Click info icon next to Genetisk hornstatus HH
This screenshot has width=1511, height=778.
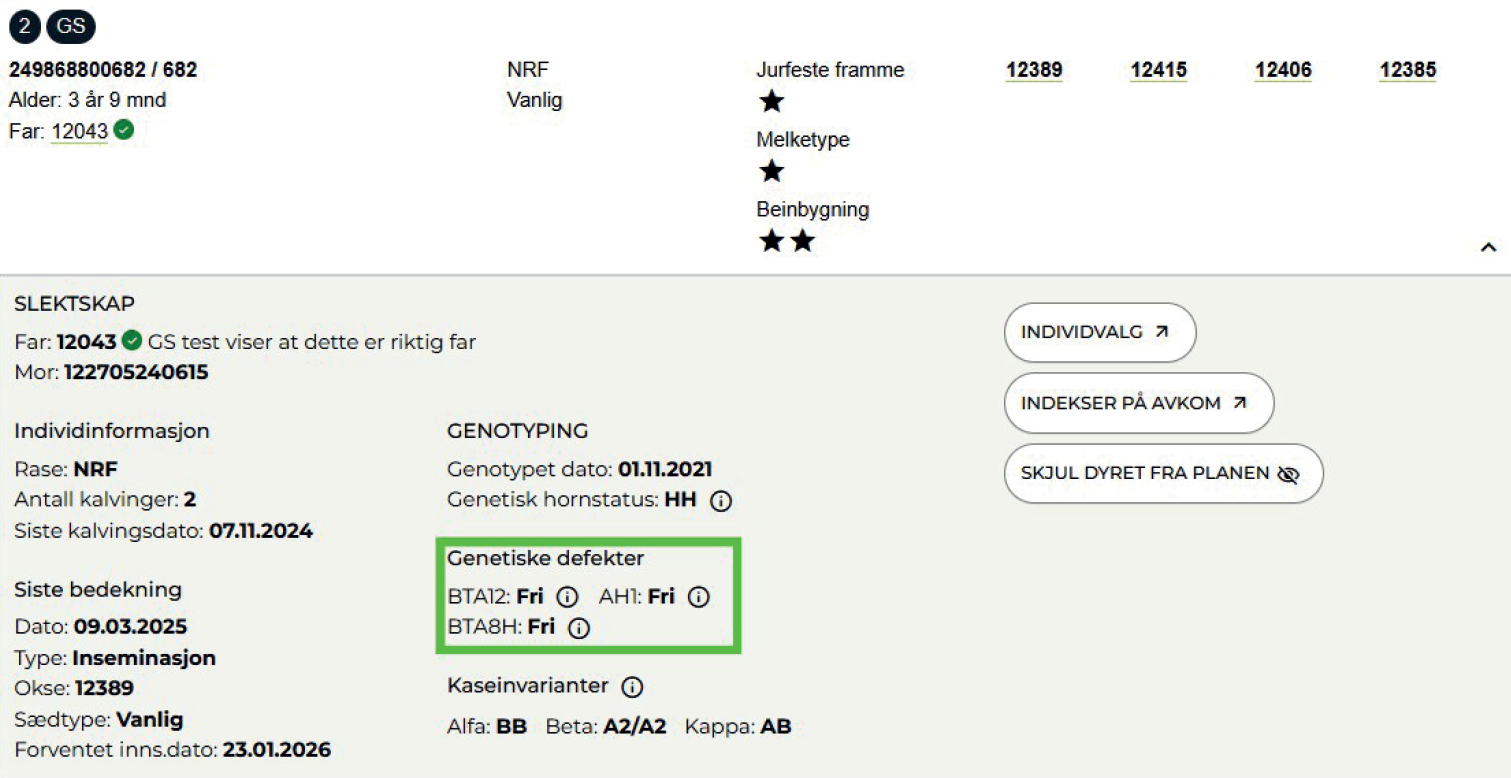pyautogui.click(x=720, y=501)
